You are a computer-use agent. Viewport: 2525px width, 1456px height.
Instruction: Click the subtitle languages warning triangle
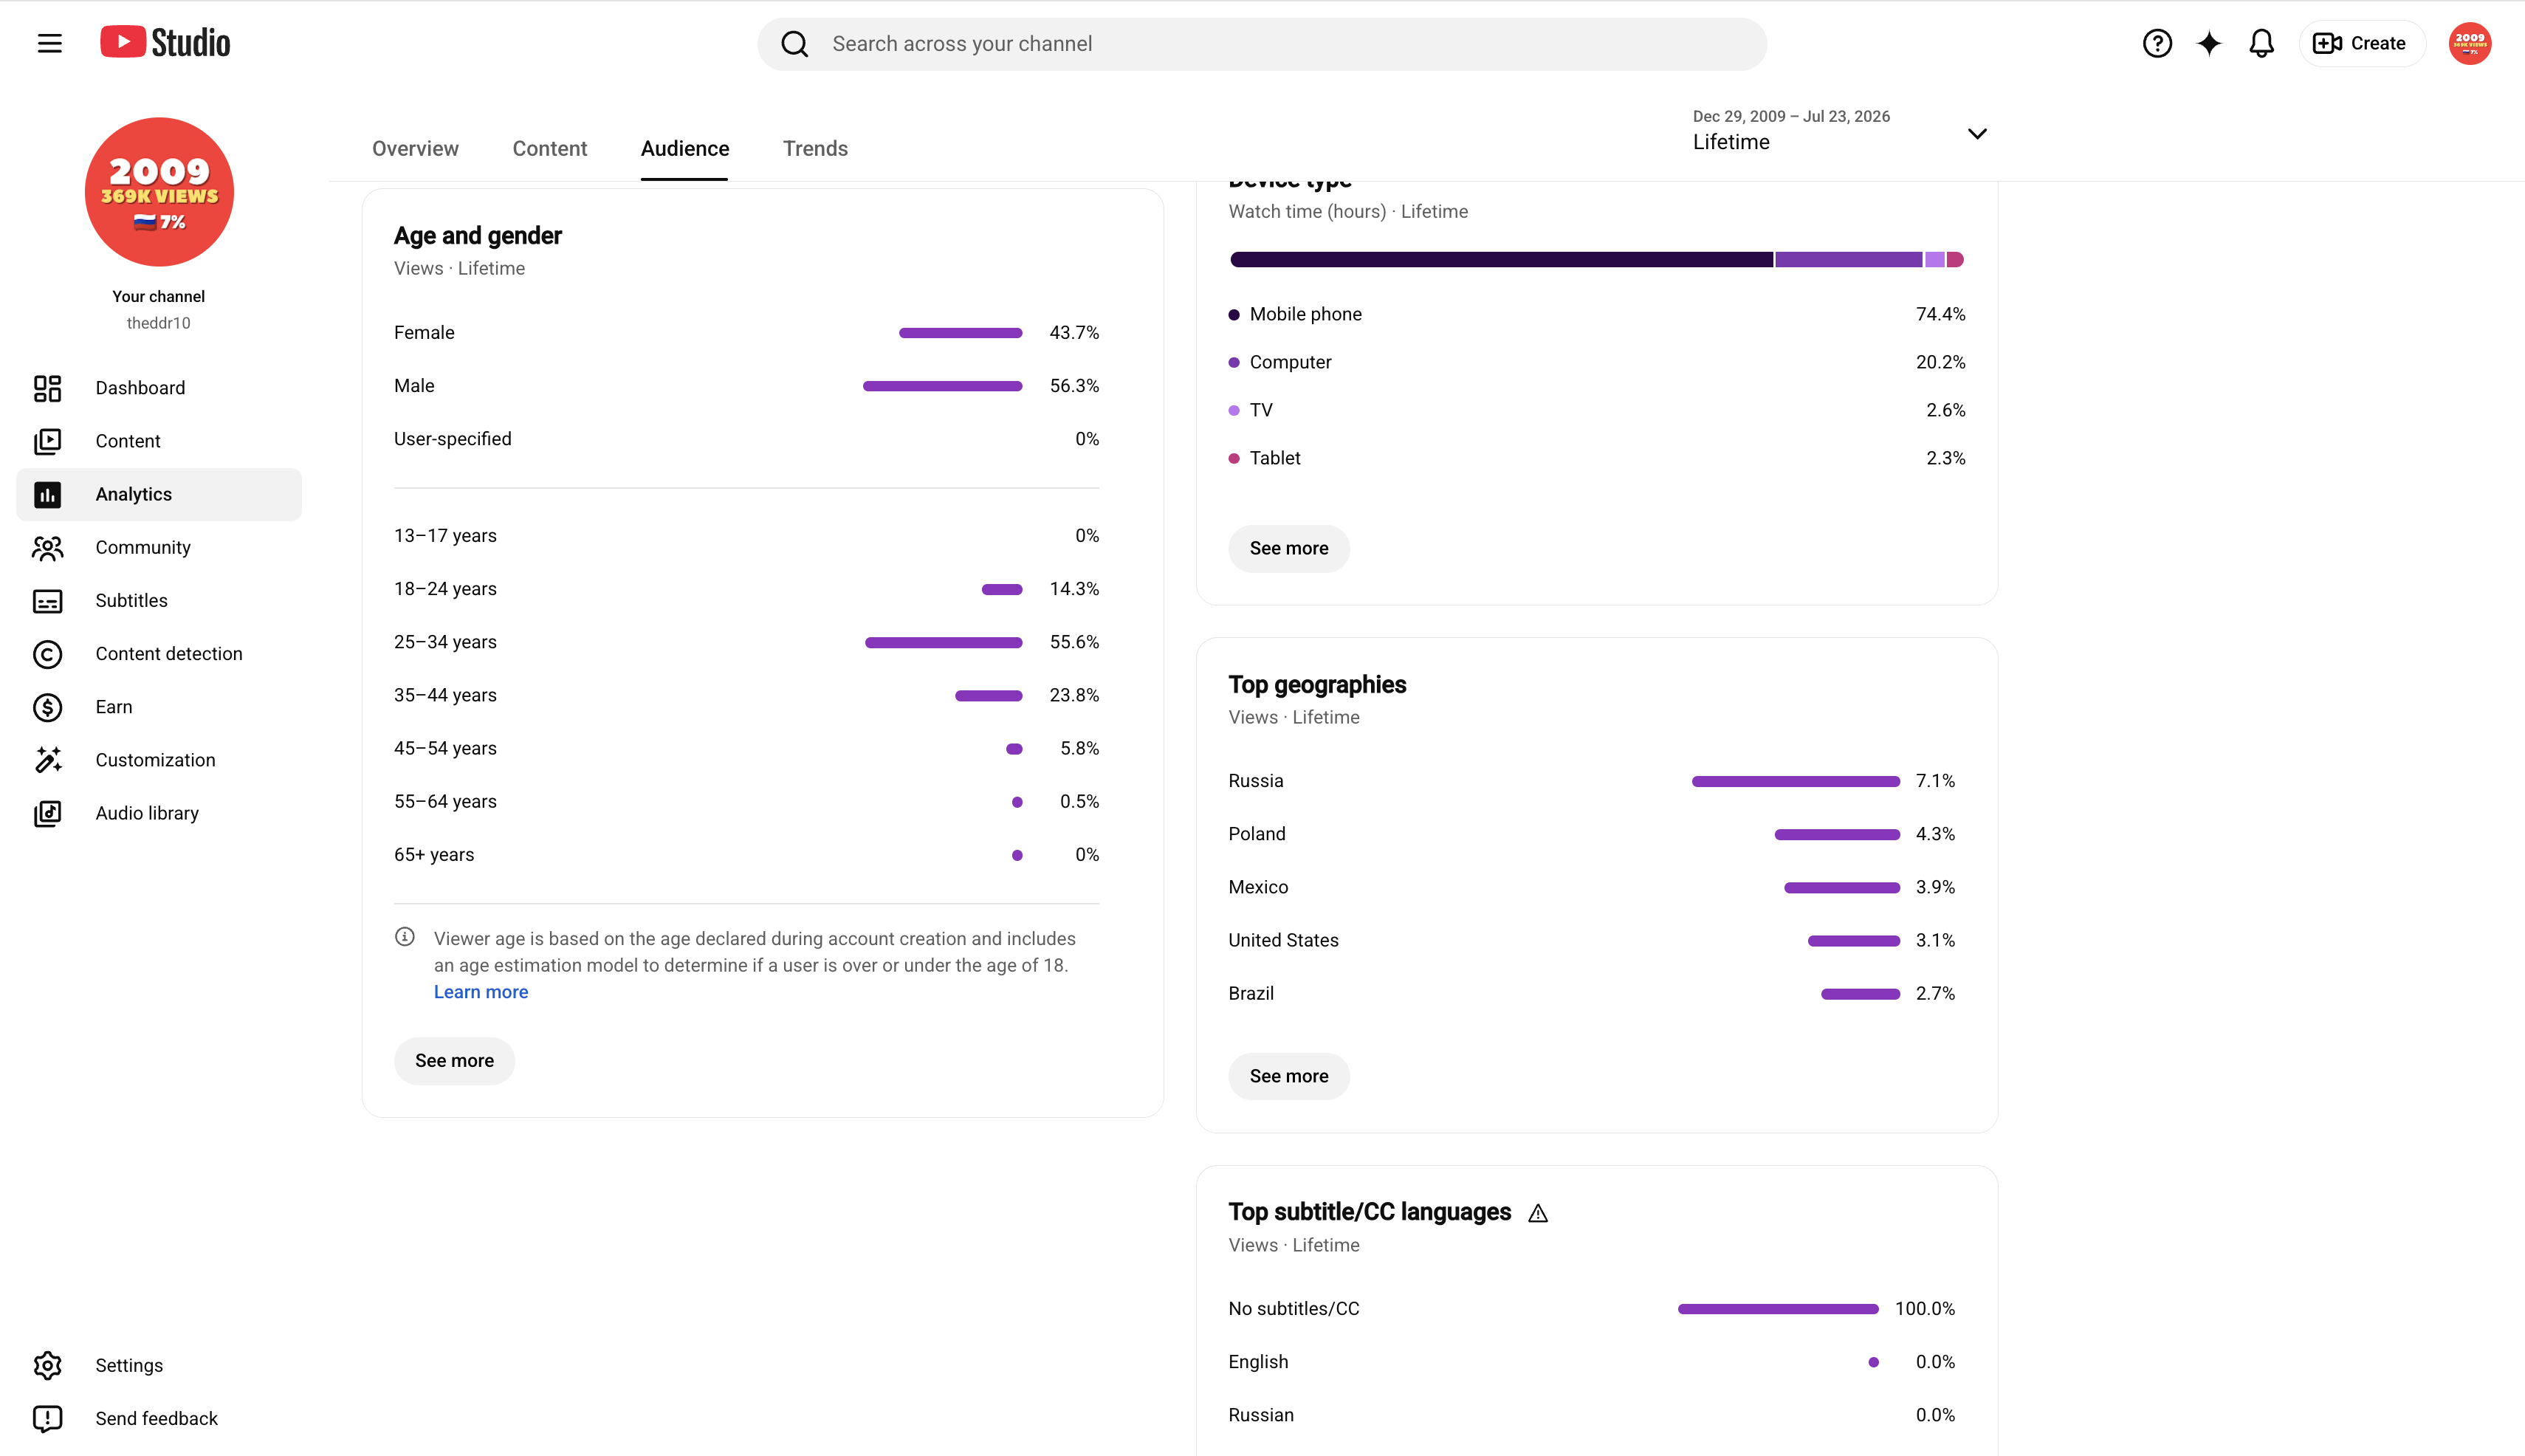[1538, 1213]
